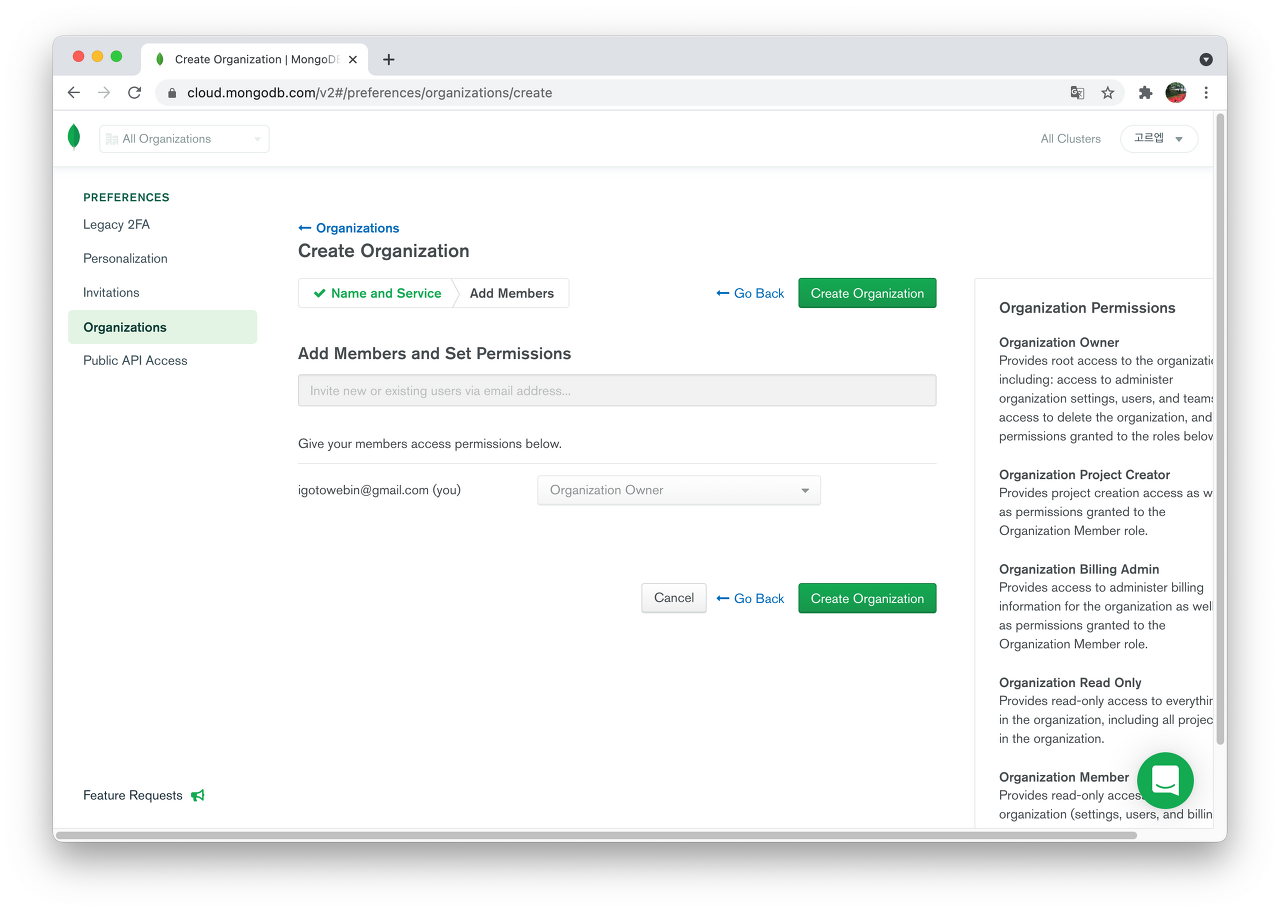Click the bottom Go Back link

click(750, 598)
